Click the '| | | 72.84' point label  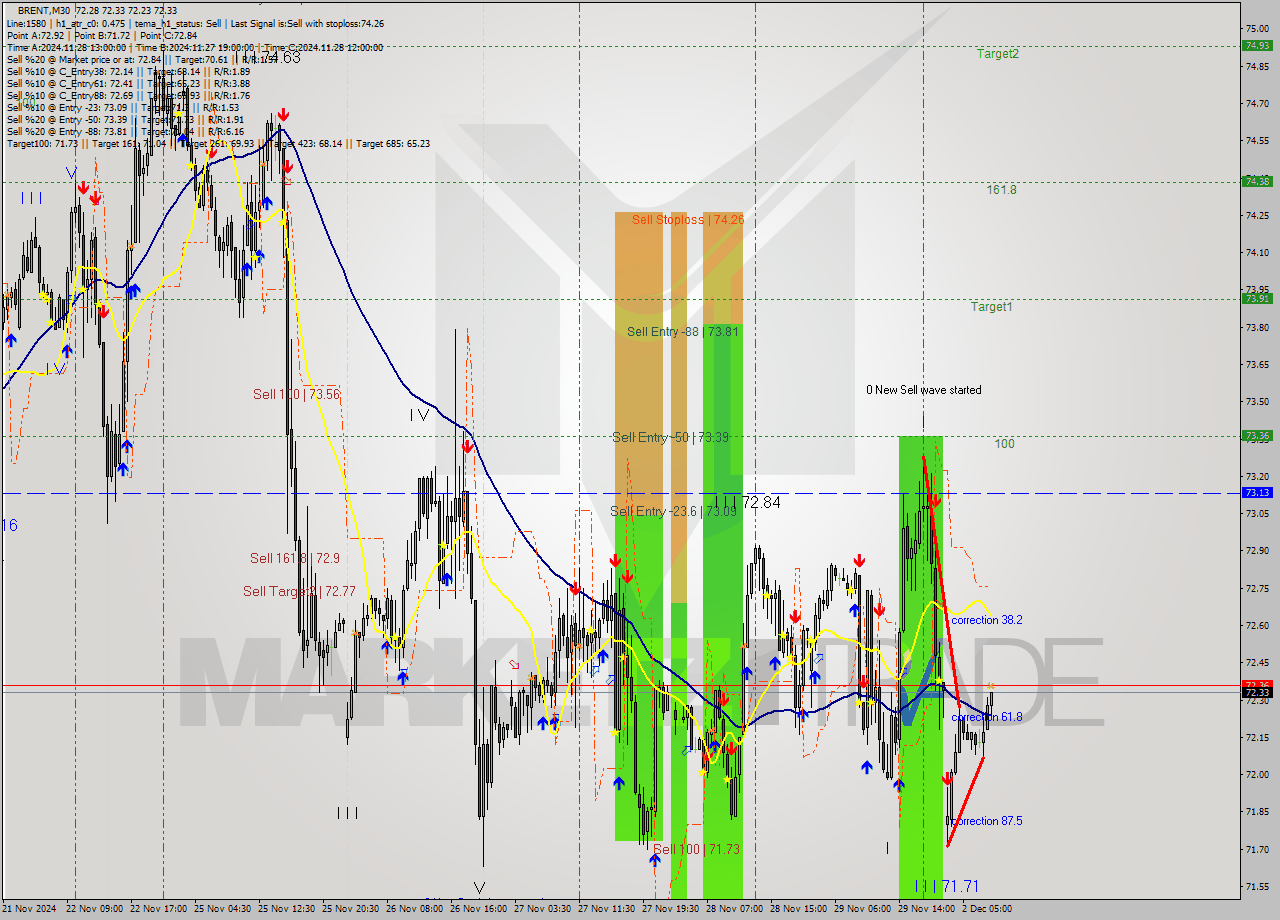click(747, 502)
